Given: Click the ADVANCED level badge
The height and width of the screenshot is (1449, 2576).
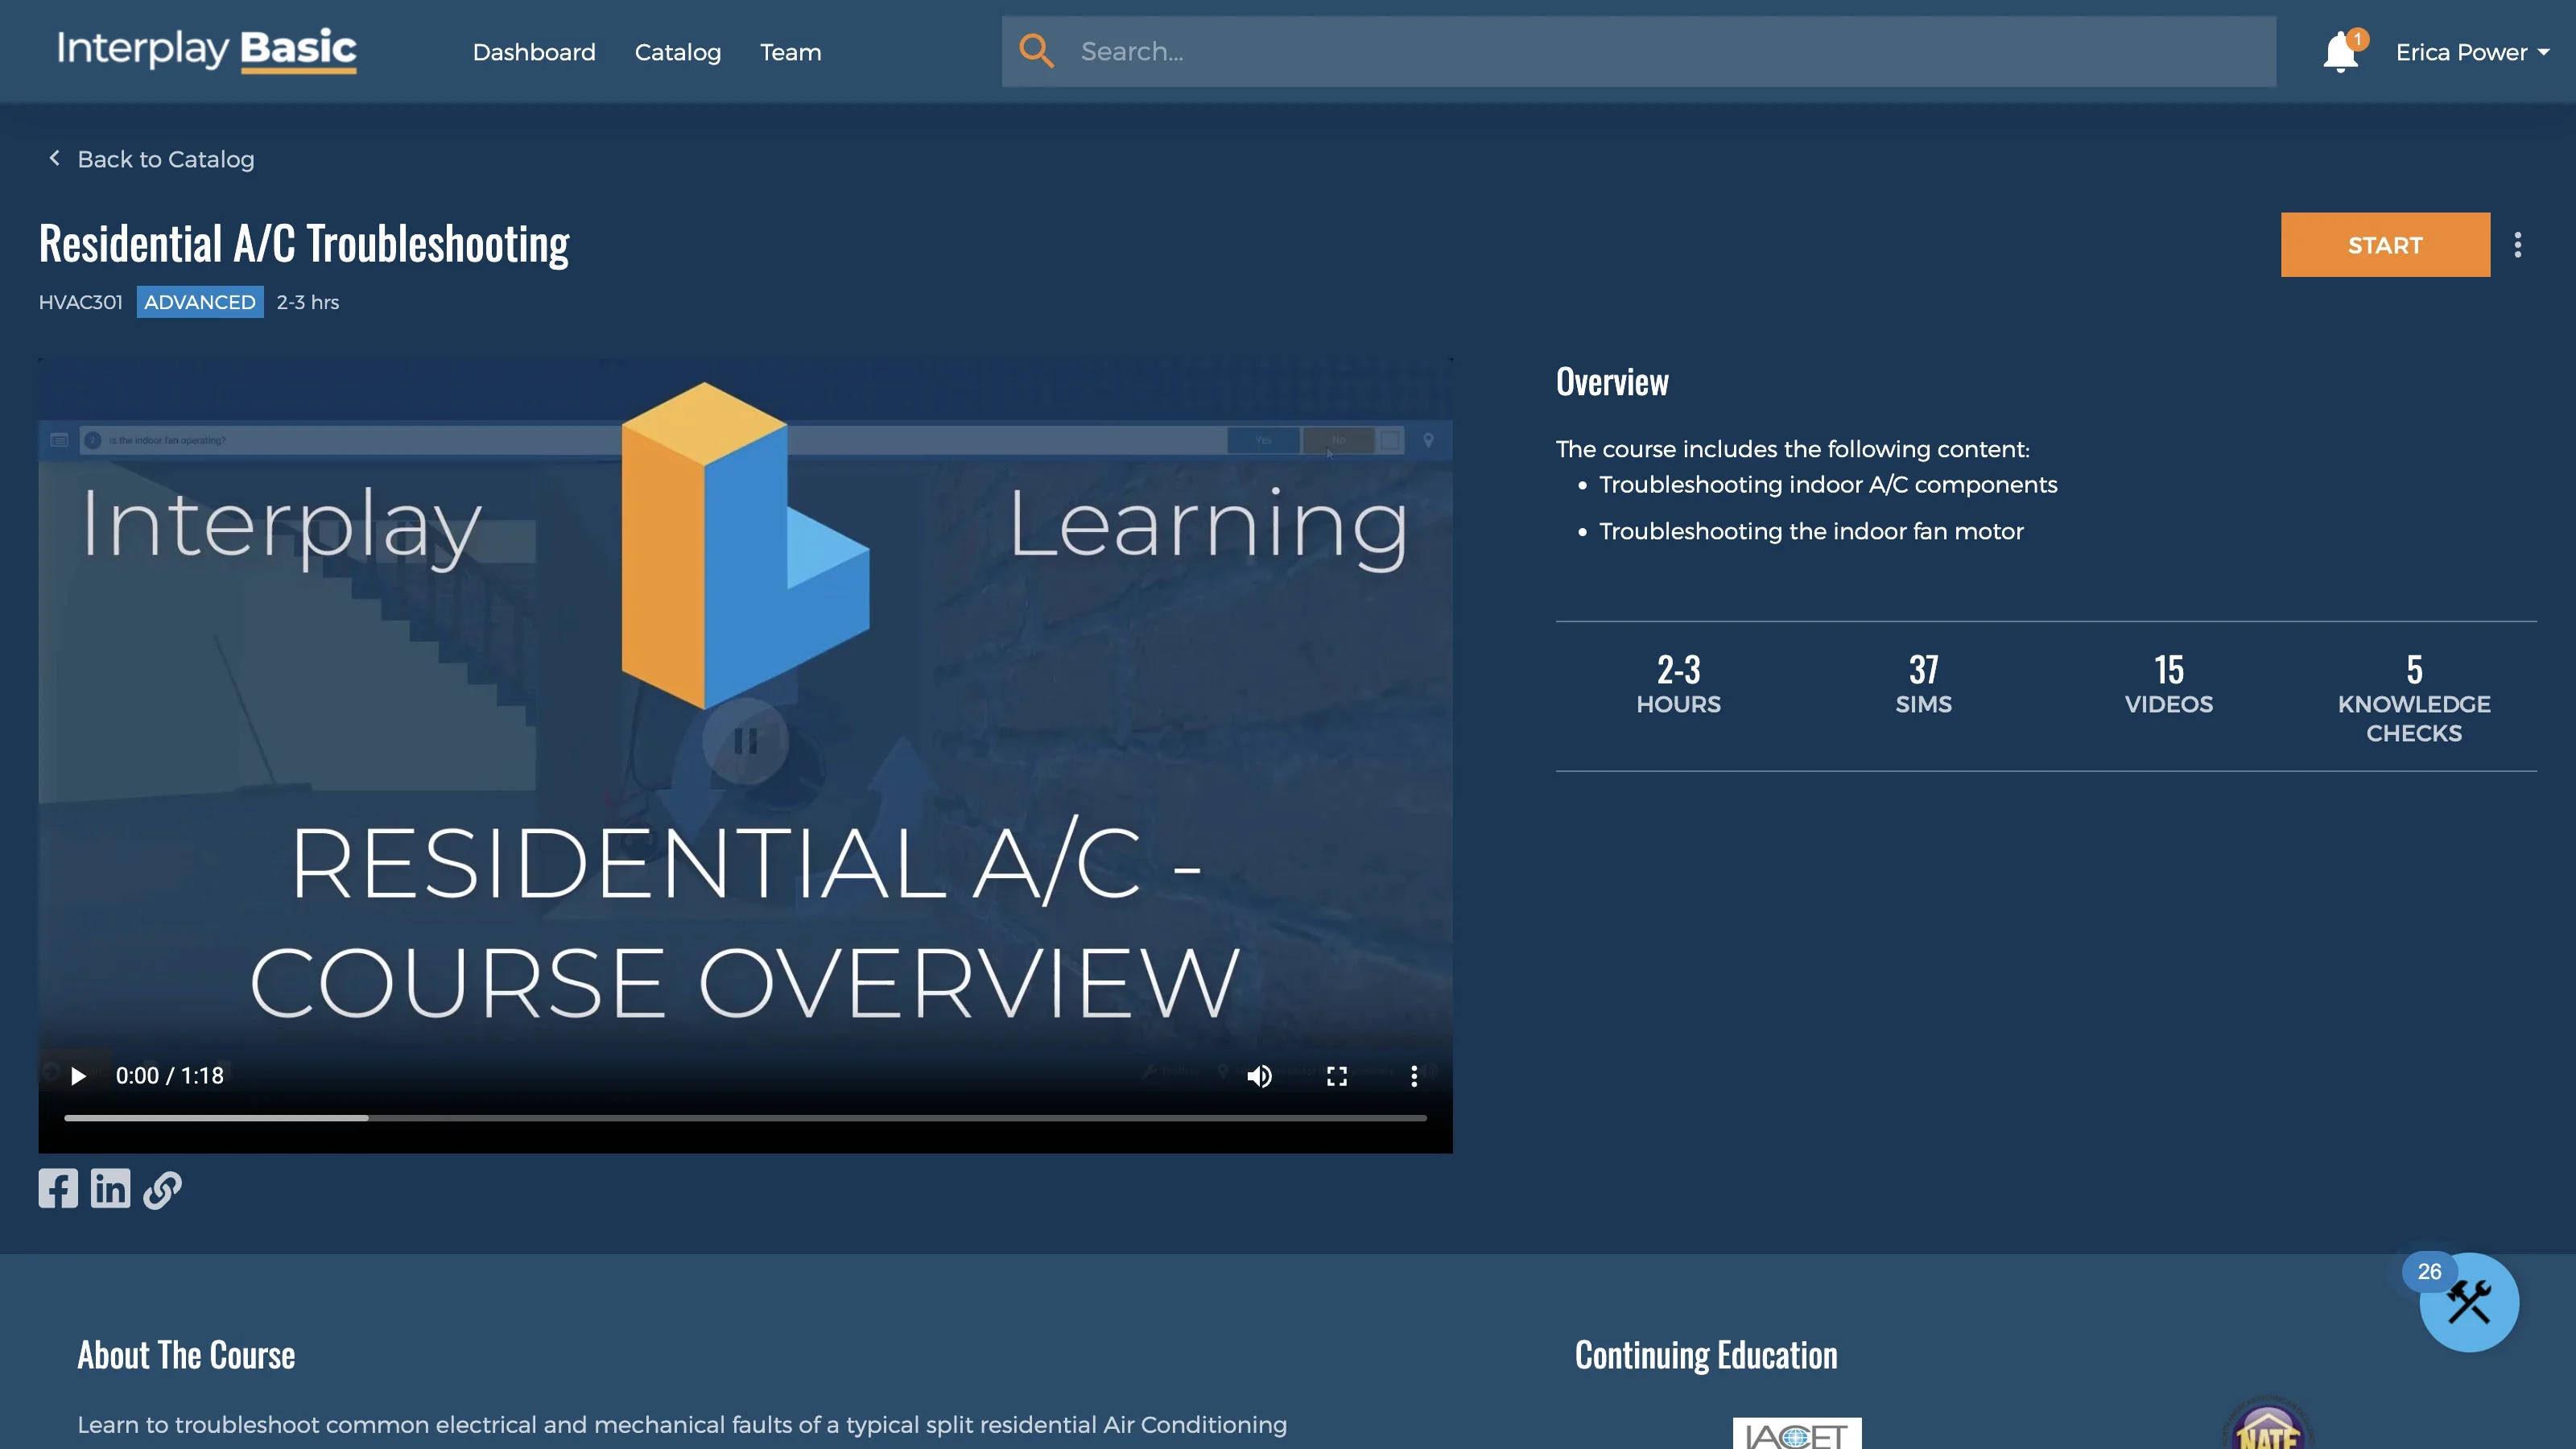Looking at the screenshot, I should pos(200,302).
